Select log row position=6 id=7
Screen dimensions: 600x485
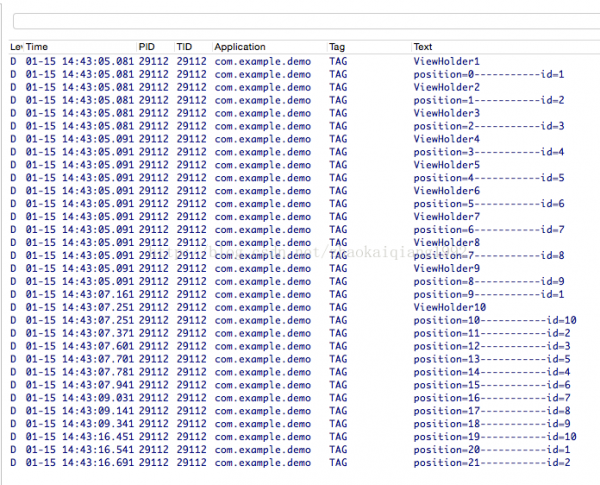click(x=304, y=230)
